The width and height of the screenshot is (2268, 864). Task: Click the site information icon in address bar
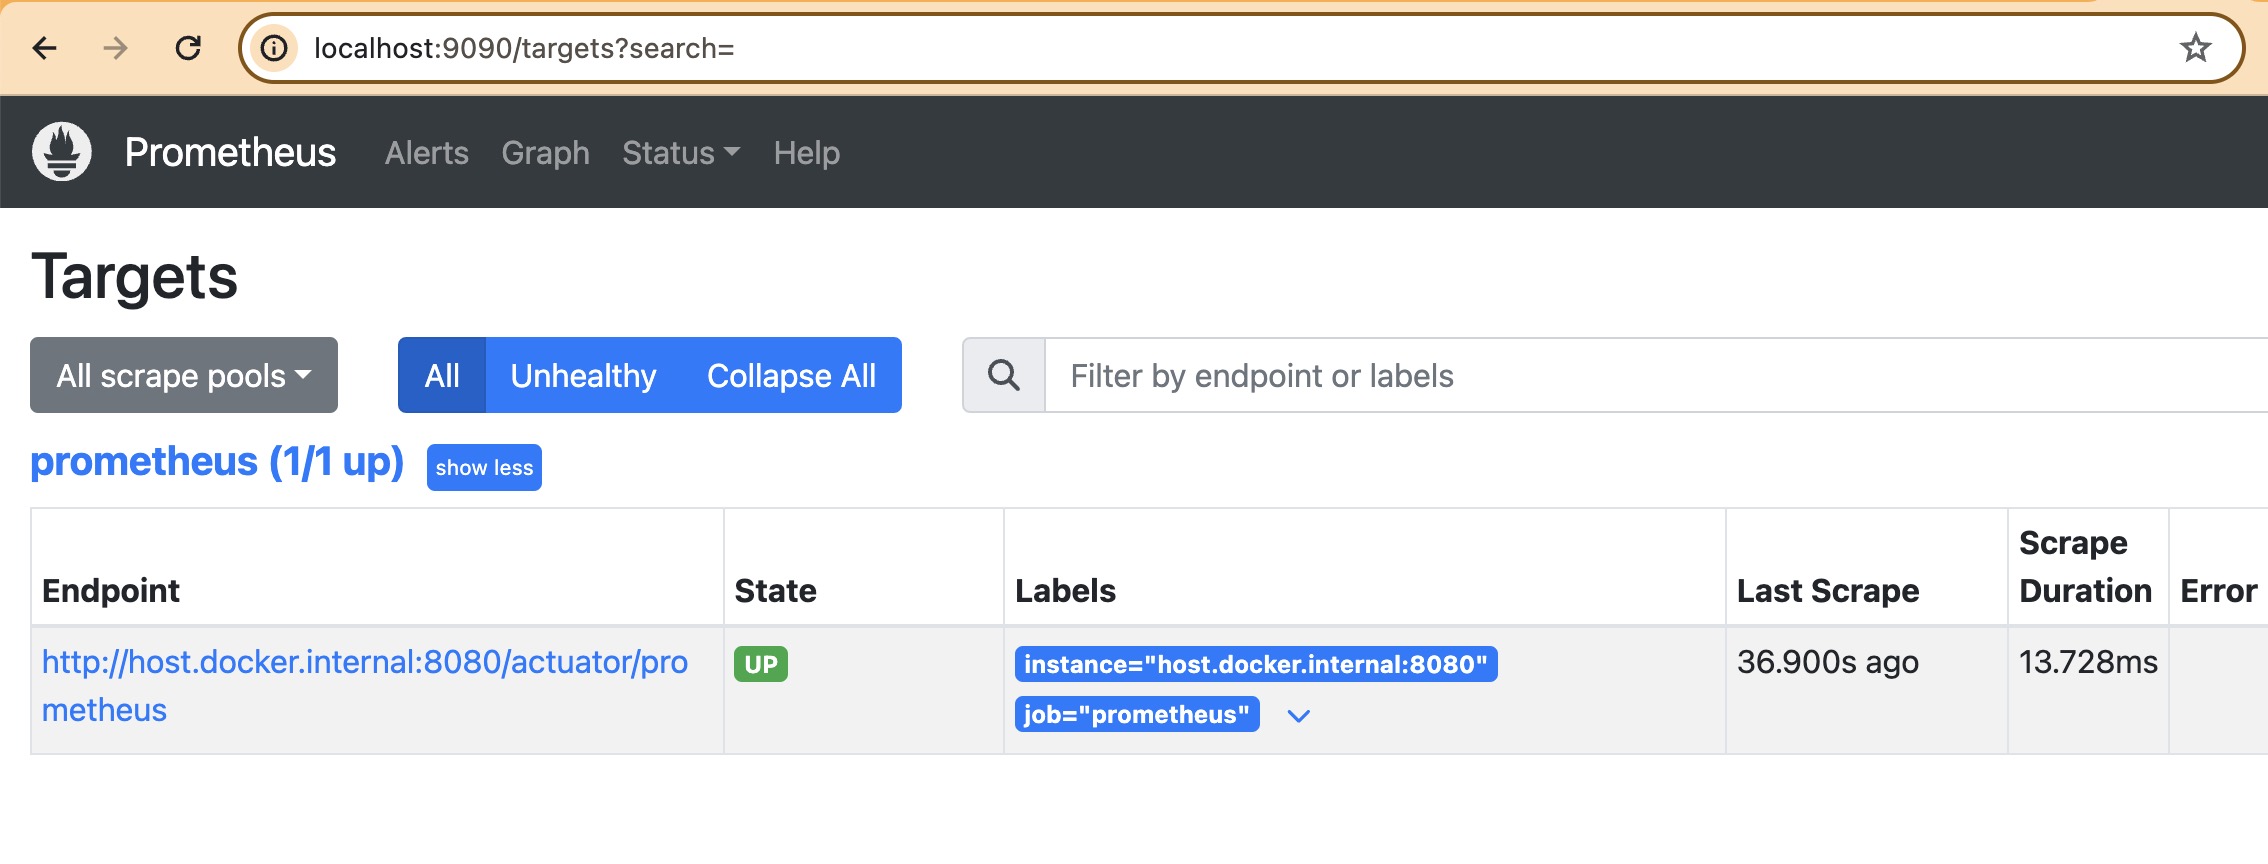pyautogui.click(x=274, y=48)
